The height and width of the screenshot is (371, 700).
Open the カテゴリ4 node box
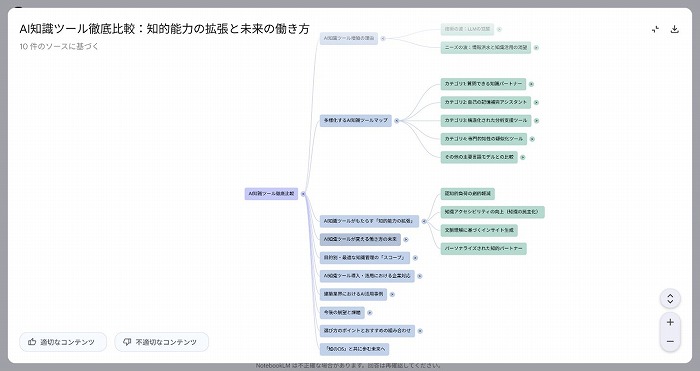pos(483,139)
